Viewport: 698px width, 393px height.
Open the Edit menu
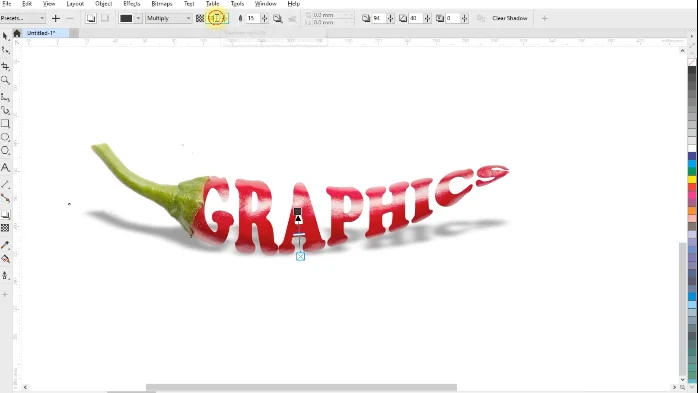coord(27,4)
